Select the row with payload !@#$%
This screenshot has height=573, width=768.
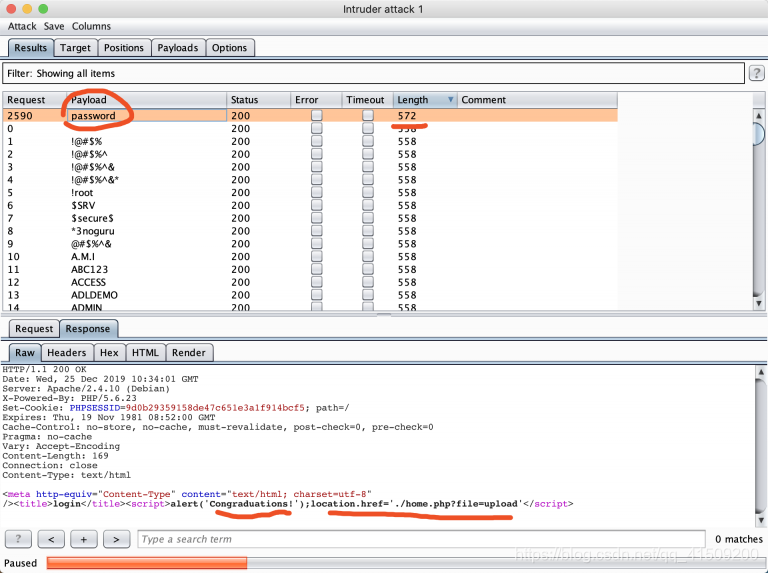[310, 142]
